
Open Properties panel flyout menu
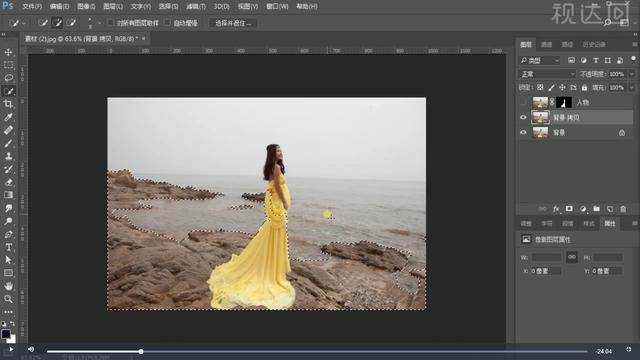(635, 223)
